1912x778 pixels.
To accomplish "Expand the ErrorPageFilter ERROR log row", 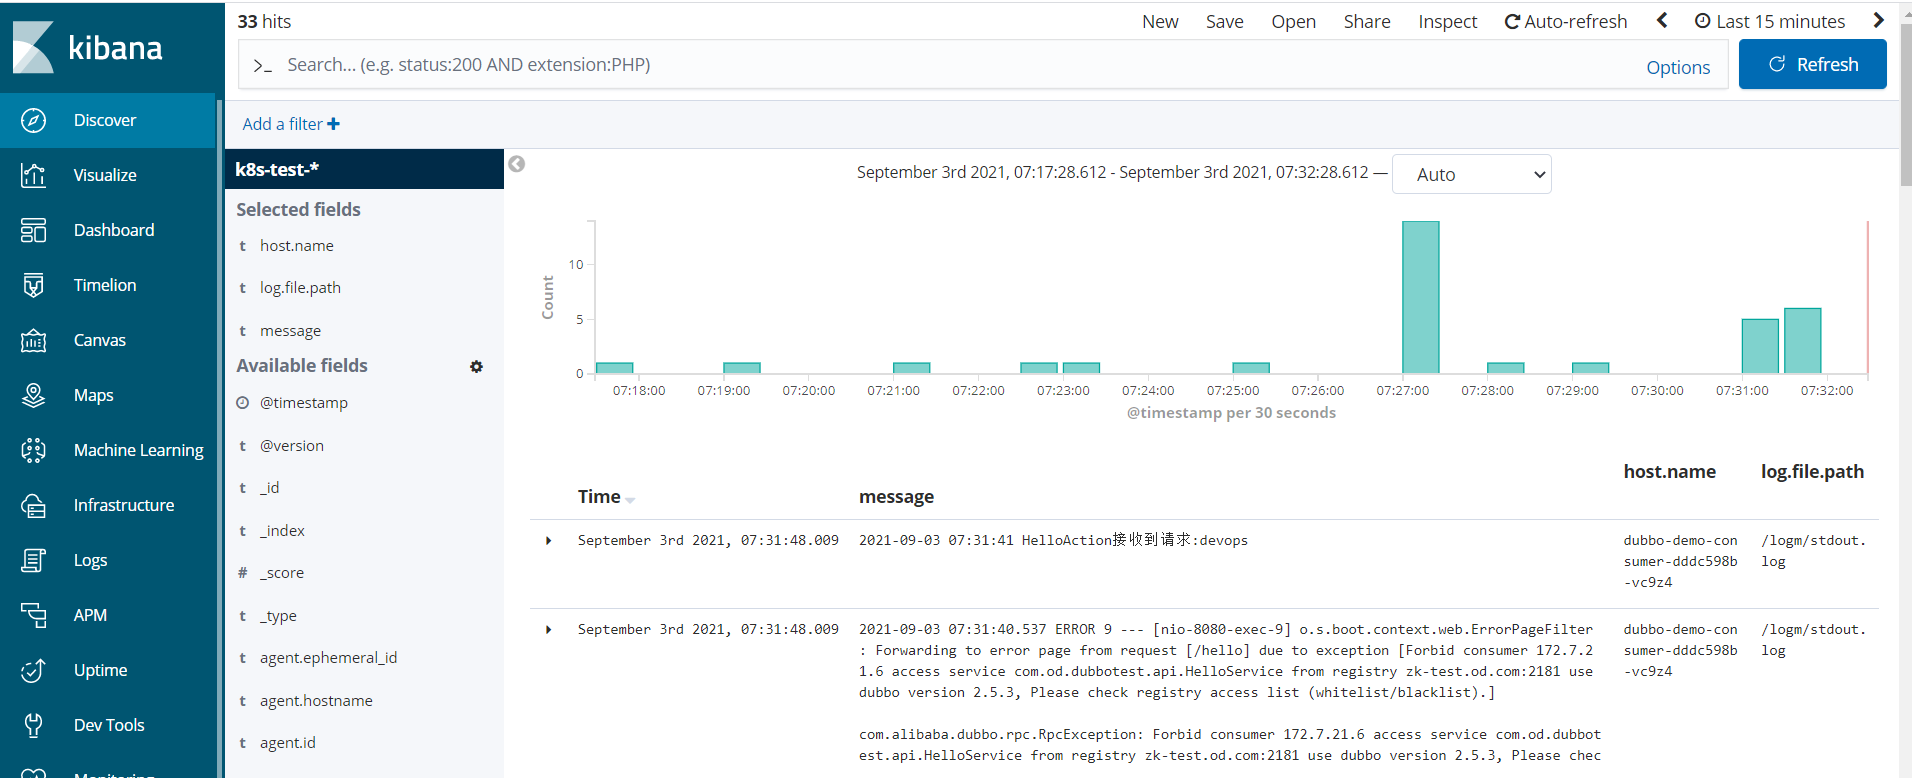I will coord(548,630).
